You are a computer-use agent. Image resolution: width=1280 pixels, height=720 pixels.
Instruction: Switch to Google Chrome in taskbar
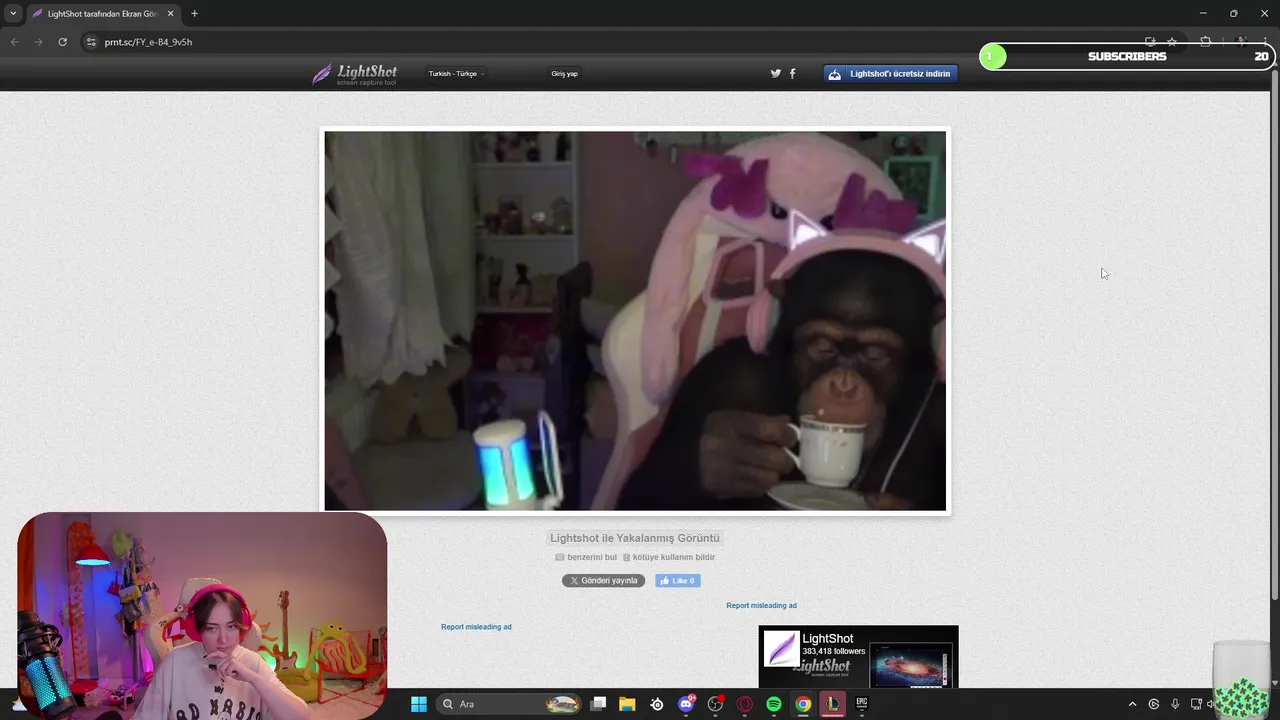click(803, 704)
